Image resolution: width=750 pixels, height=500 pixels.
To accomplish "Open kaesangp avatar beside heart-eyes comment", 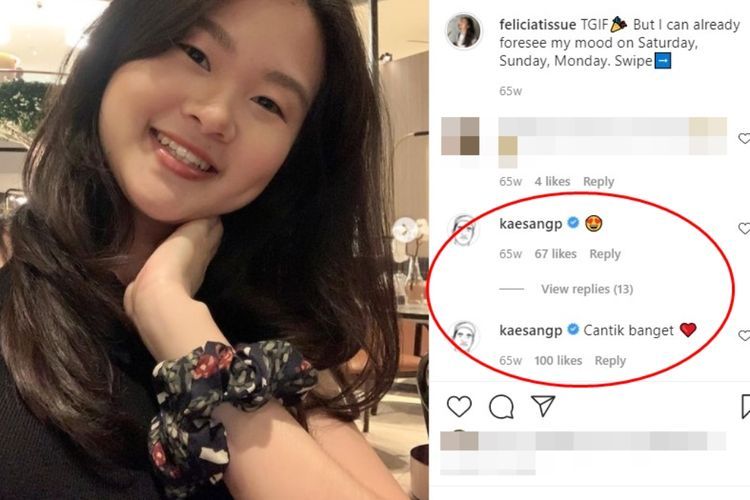I will [x=463, y=231].
